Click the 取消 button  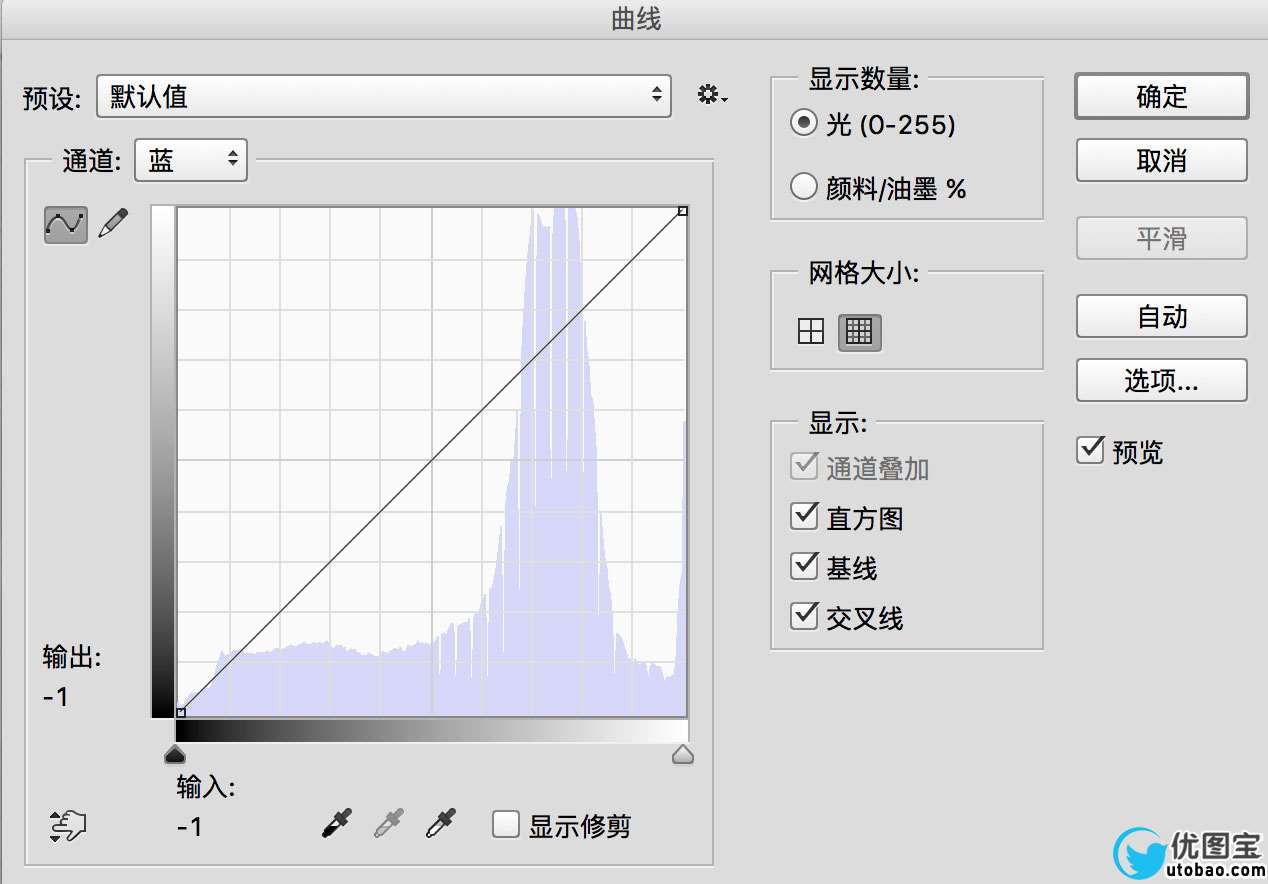(1162, 161)
